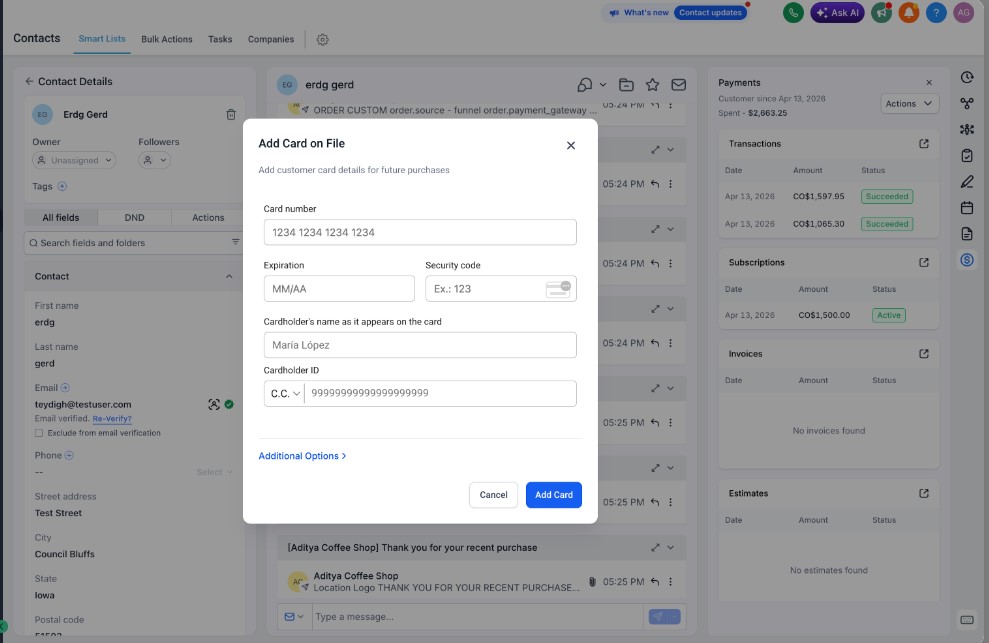Screen dimensions: 989x643
Task: Close the Payments panel
Action: (929, 83)
